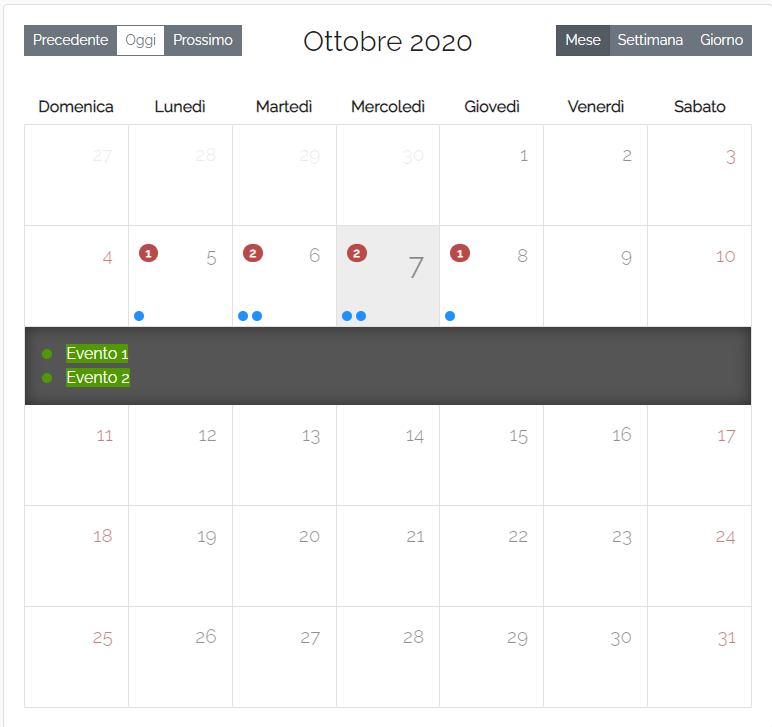Viewport: 772px width, 727px height.
Task: Switch to Giorno view
Action: [721, 40]
